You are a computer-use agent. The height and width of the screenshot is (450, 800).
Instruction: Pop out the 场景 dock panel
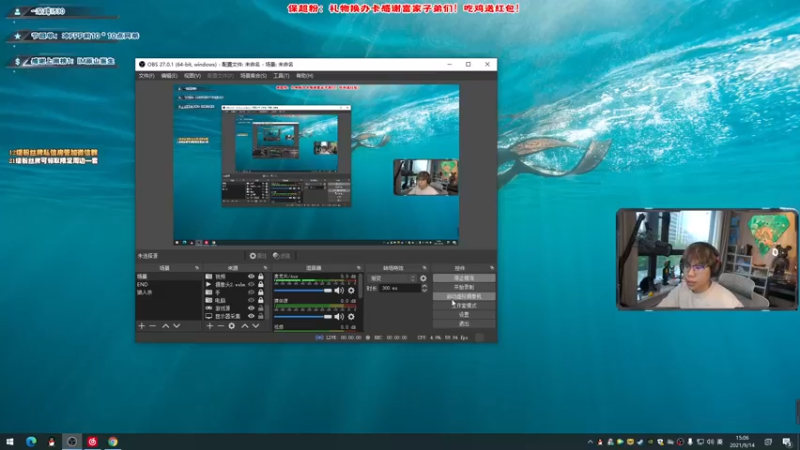197,268
